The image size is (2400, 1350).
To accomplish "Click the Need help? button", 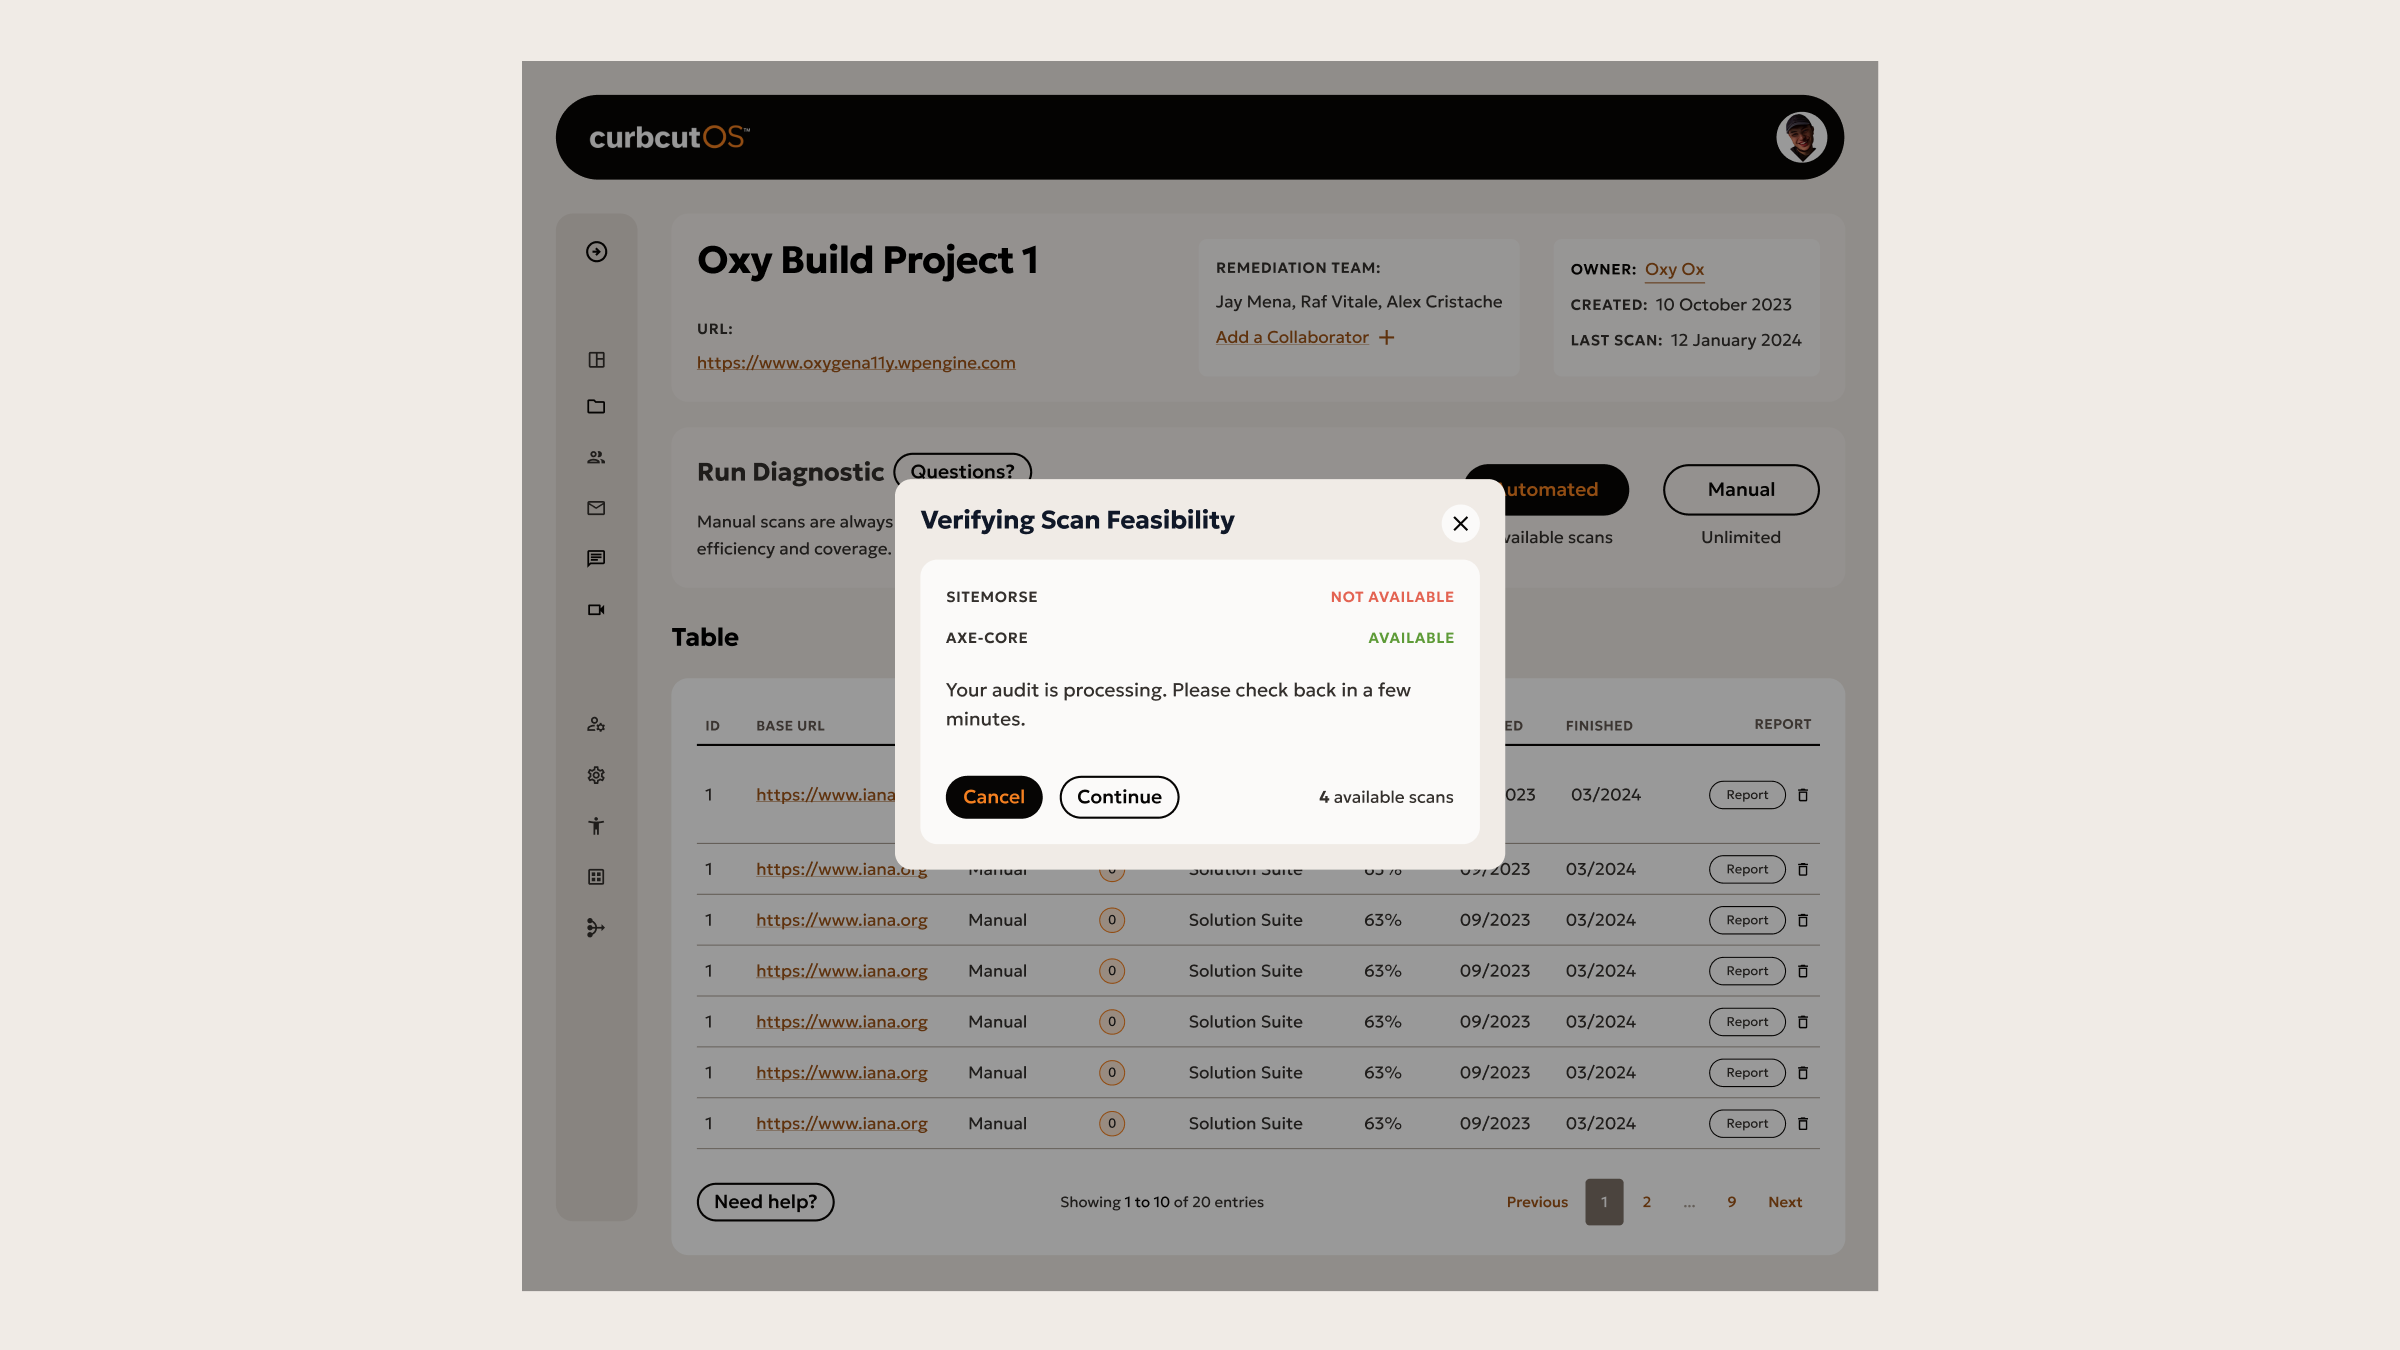I will click(x=765, y=1202).
